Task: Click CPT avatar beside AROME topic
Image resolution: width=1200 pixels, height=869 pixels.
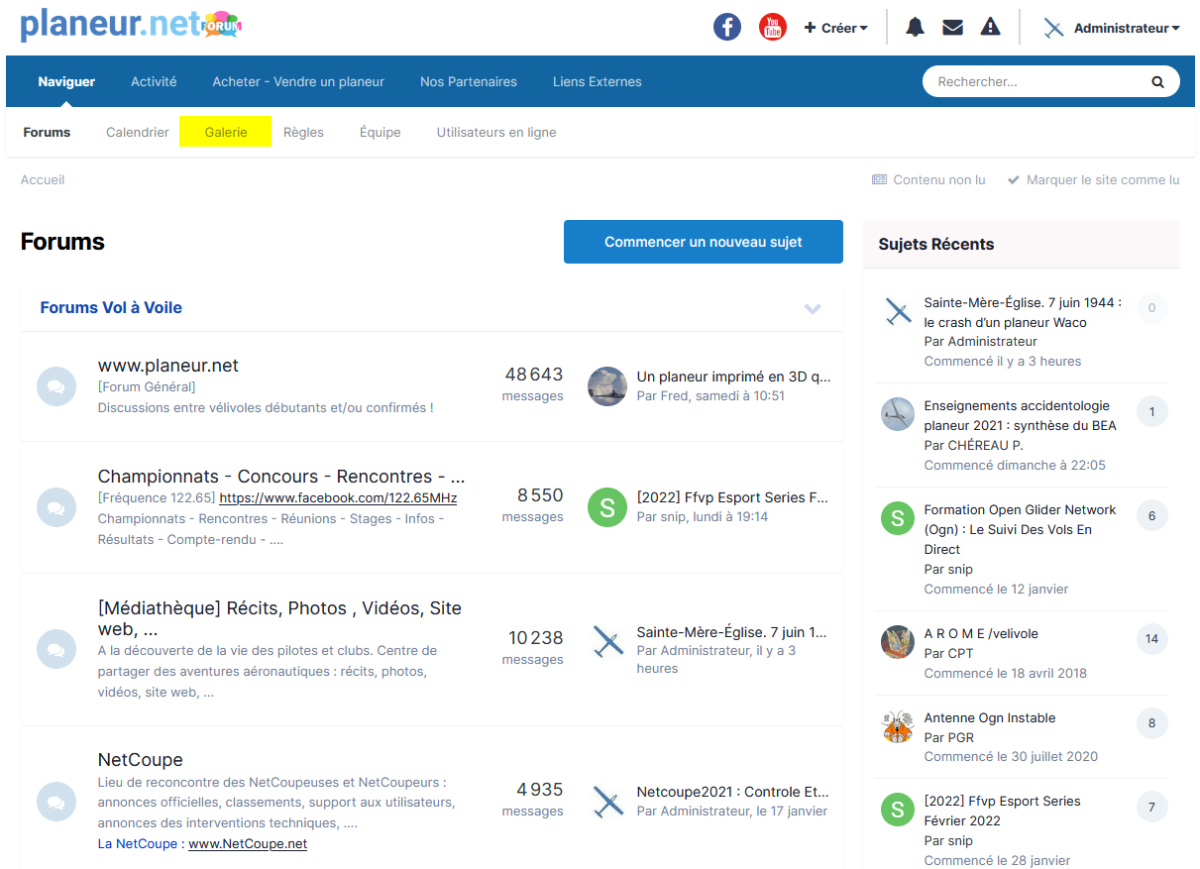Action: 898,642
